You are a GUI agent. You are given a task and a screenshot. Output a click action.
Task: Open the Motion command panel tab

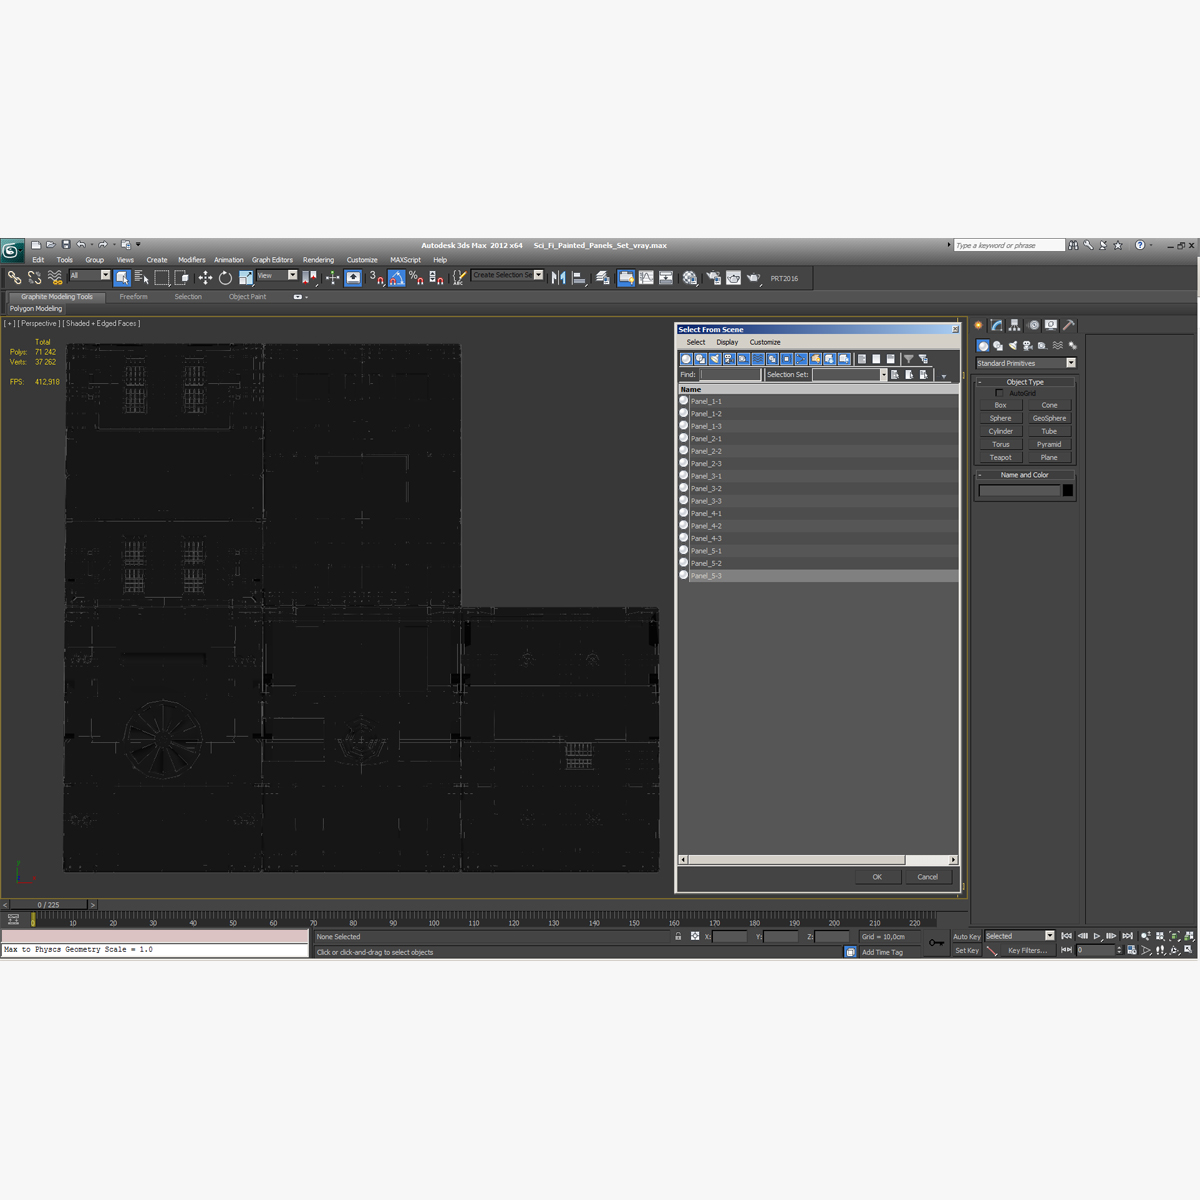click(x=1033, y=325)
